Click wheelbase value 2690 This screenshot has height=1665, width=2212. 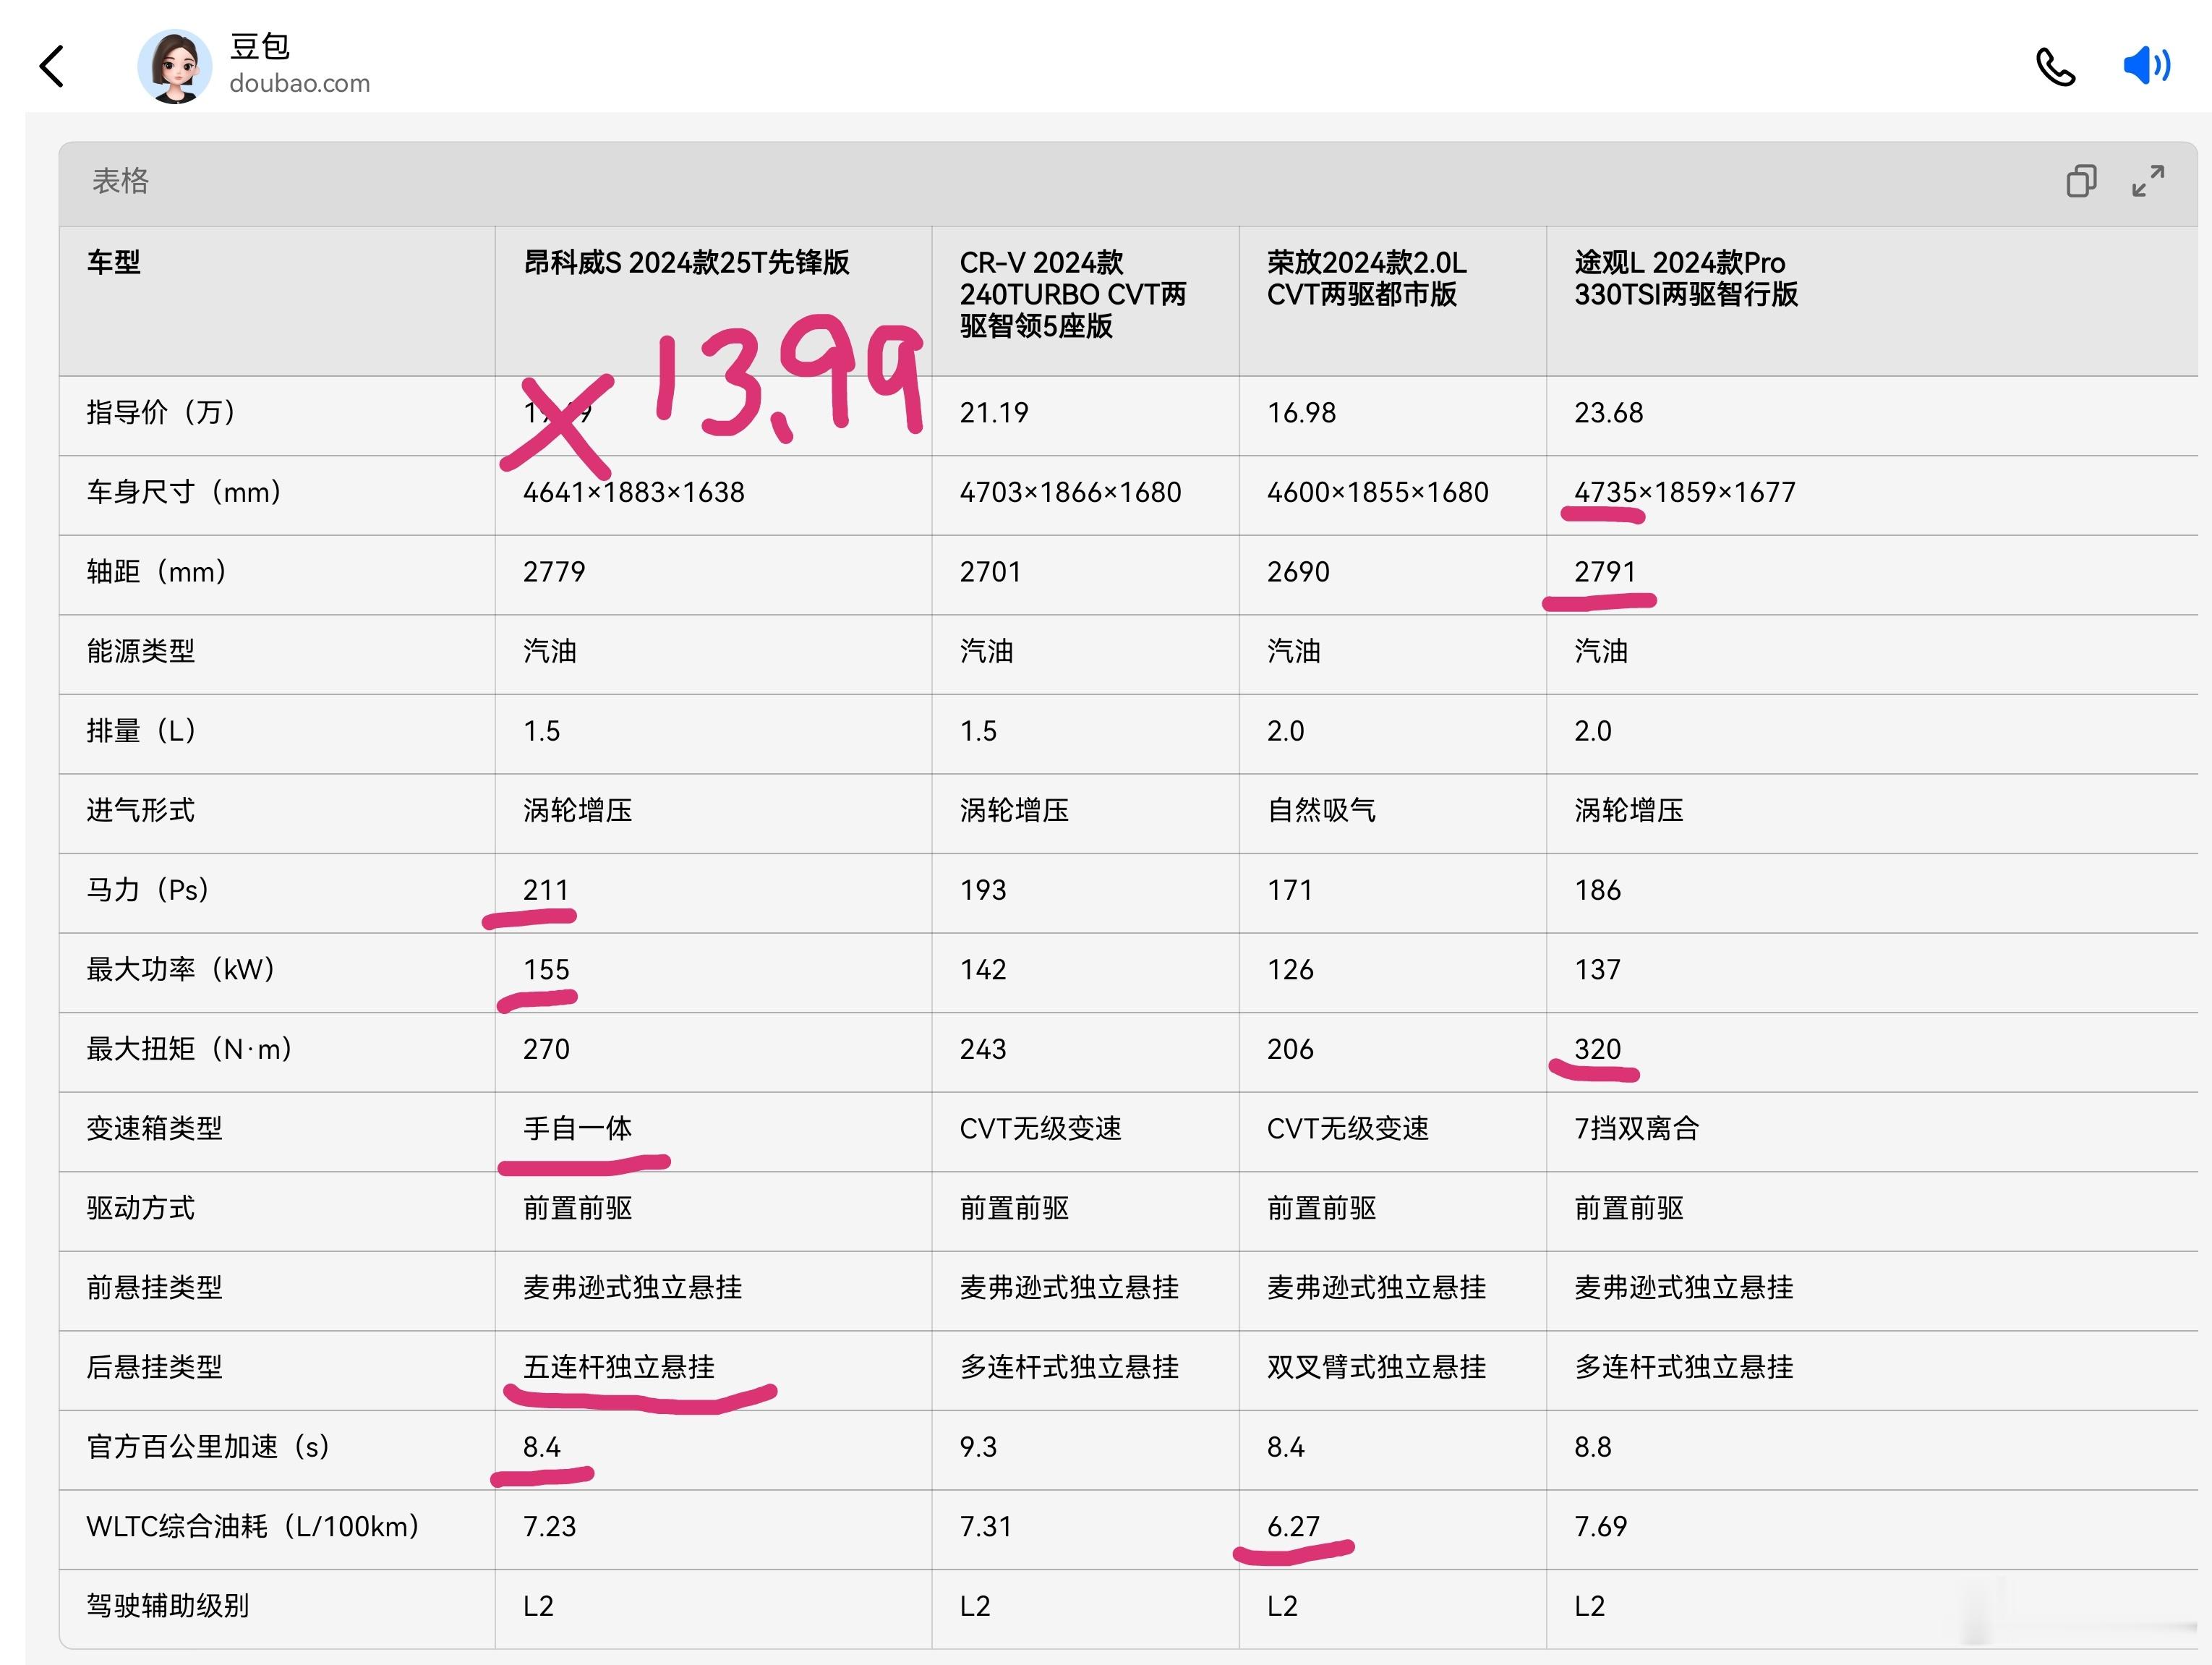pos(1298,572)
